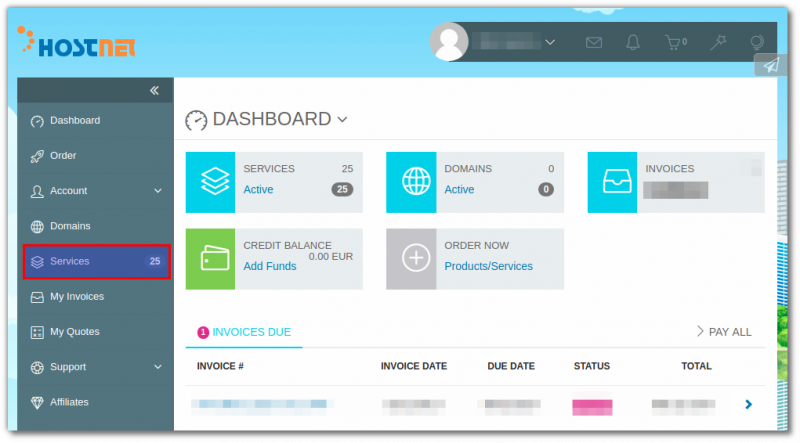Click the Dashboard speedometer sidebar icon
Screen dimensions: 800x443
coord(37,121)
